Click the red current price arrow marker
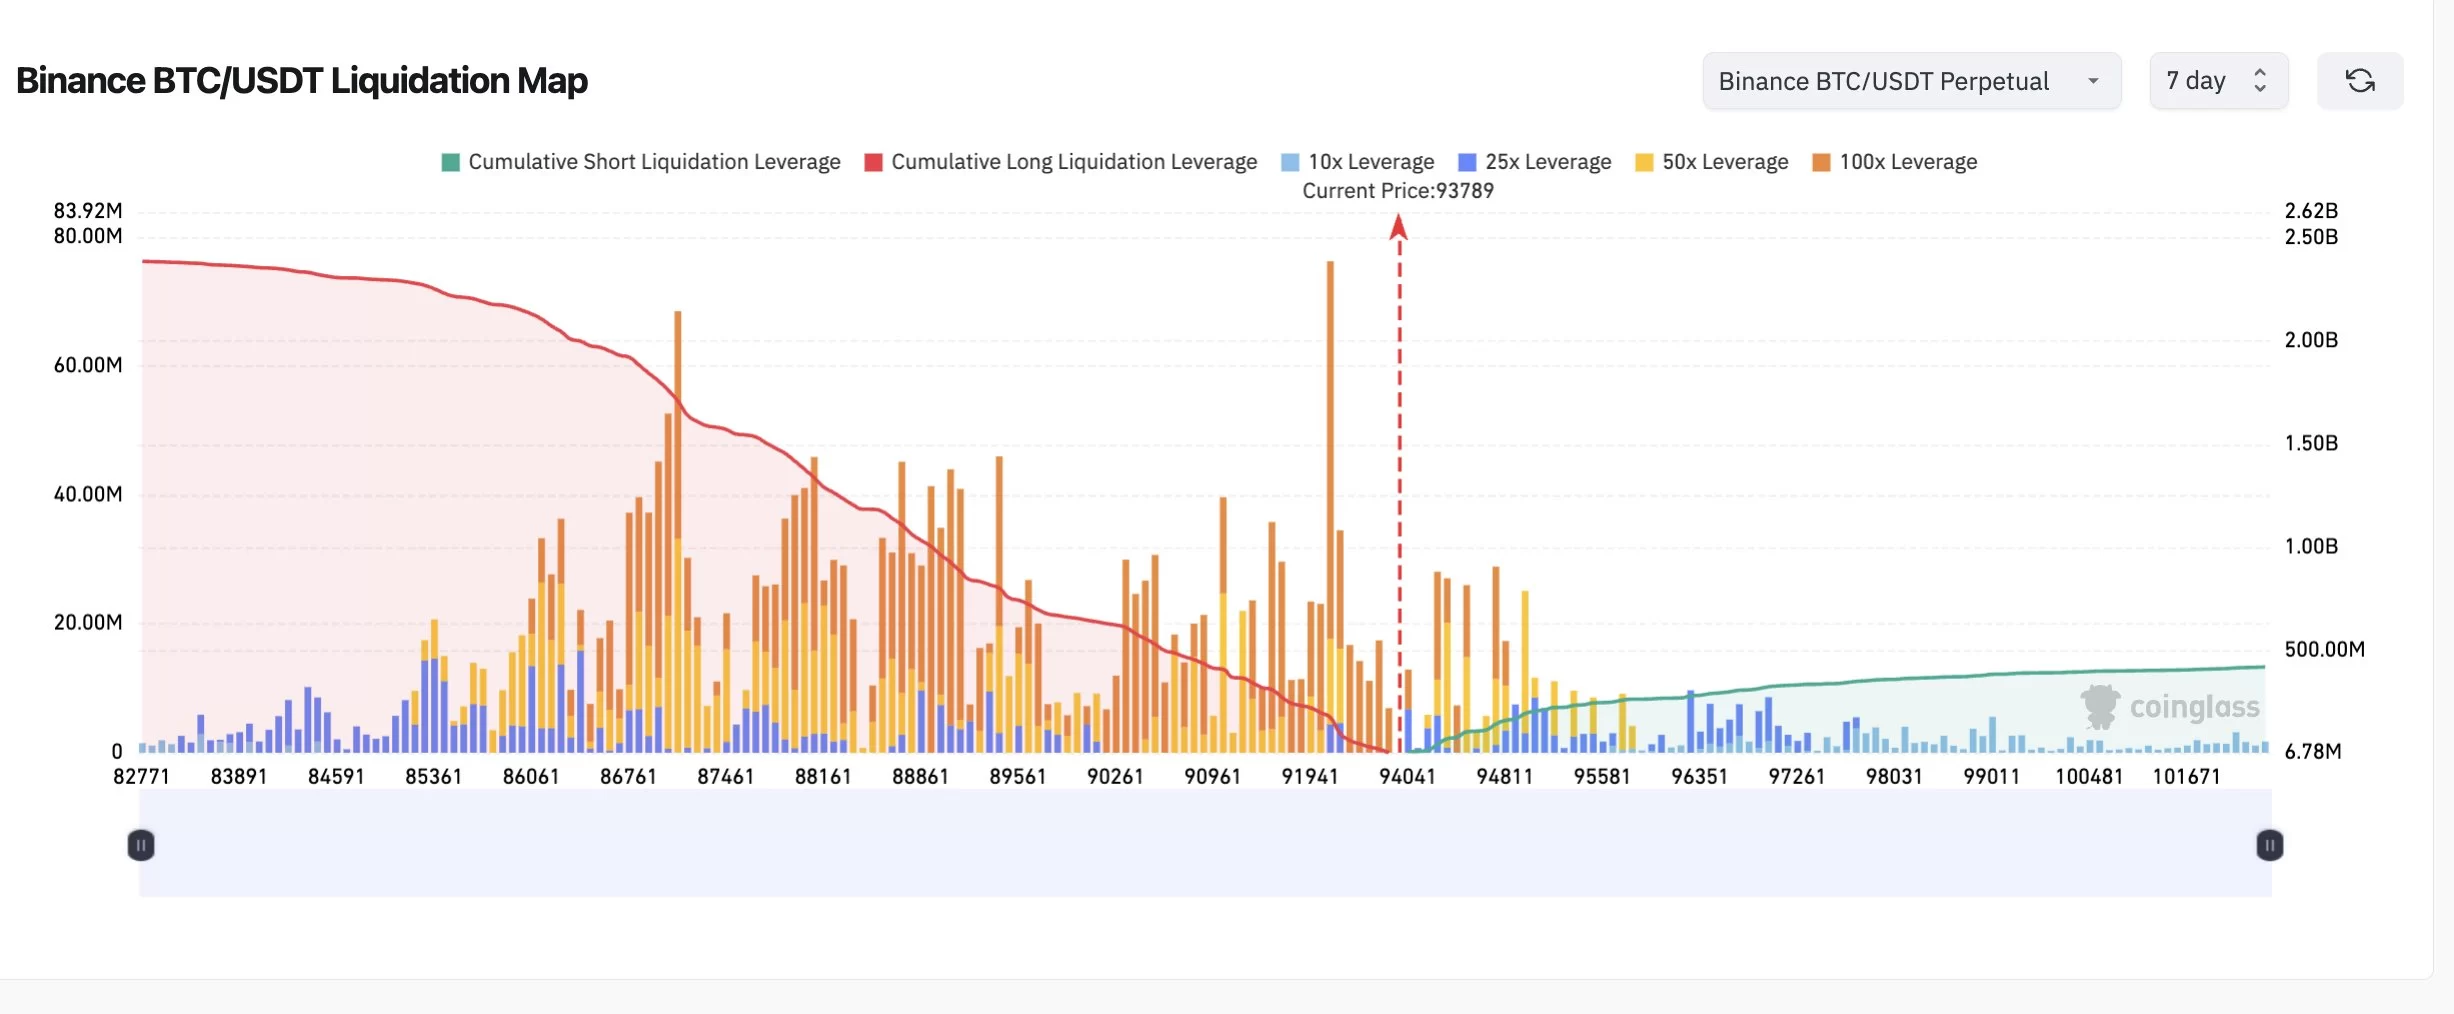2454x1014 pixels. coord(1398,229)
